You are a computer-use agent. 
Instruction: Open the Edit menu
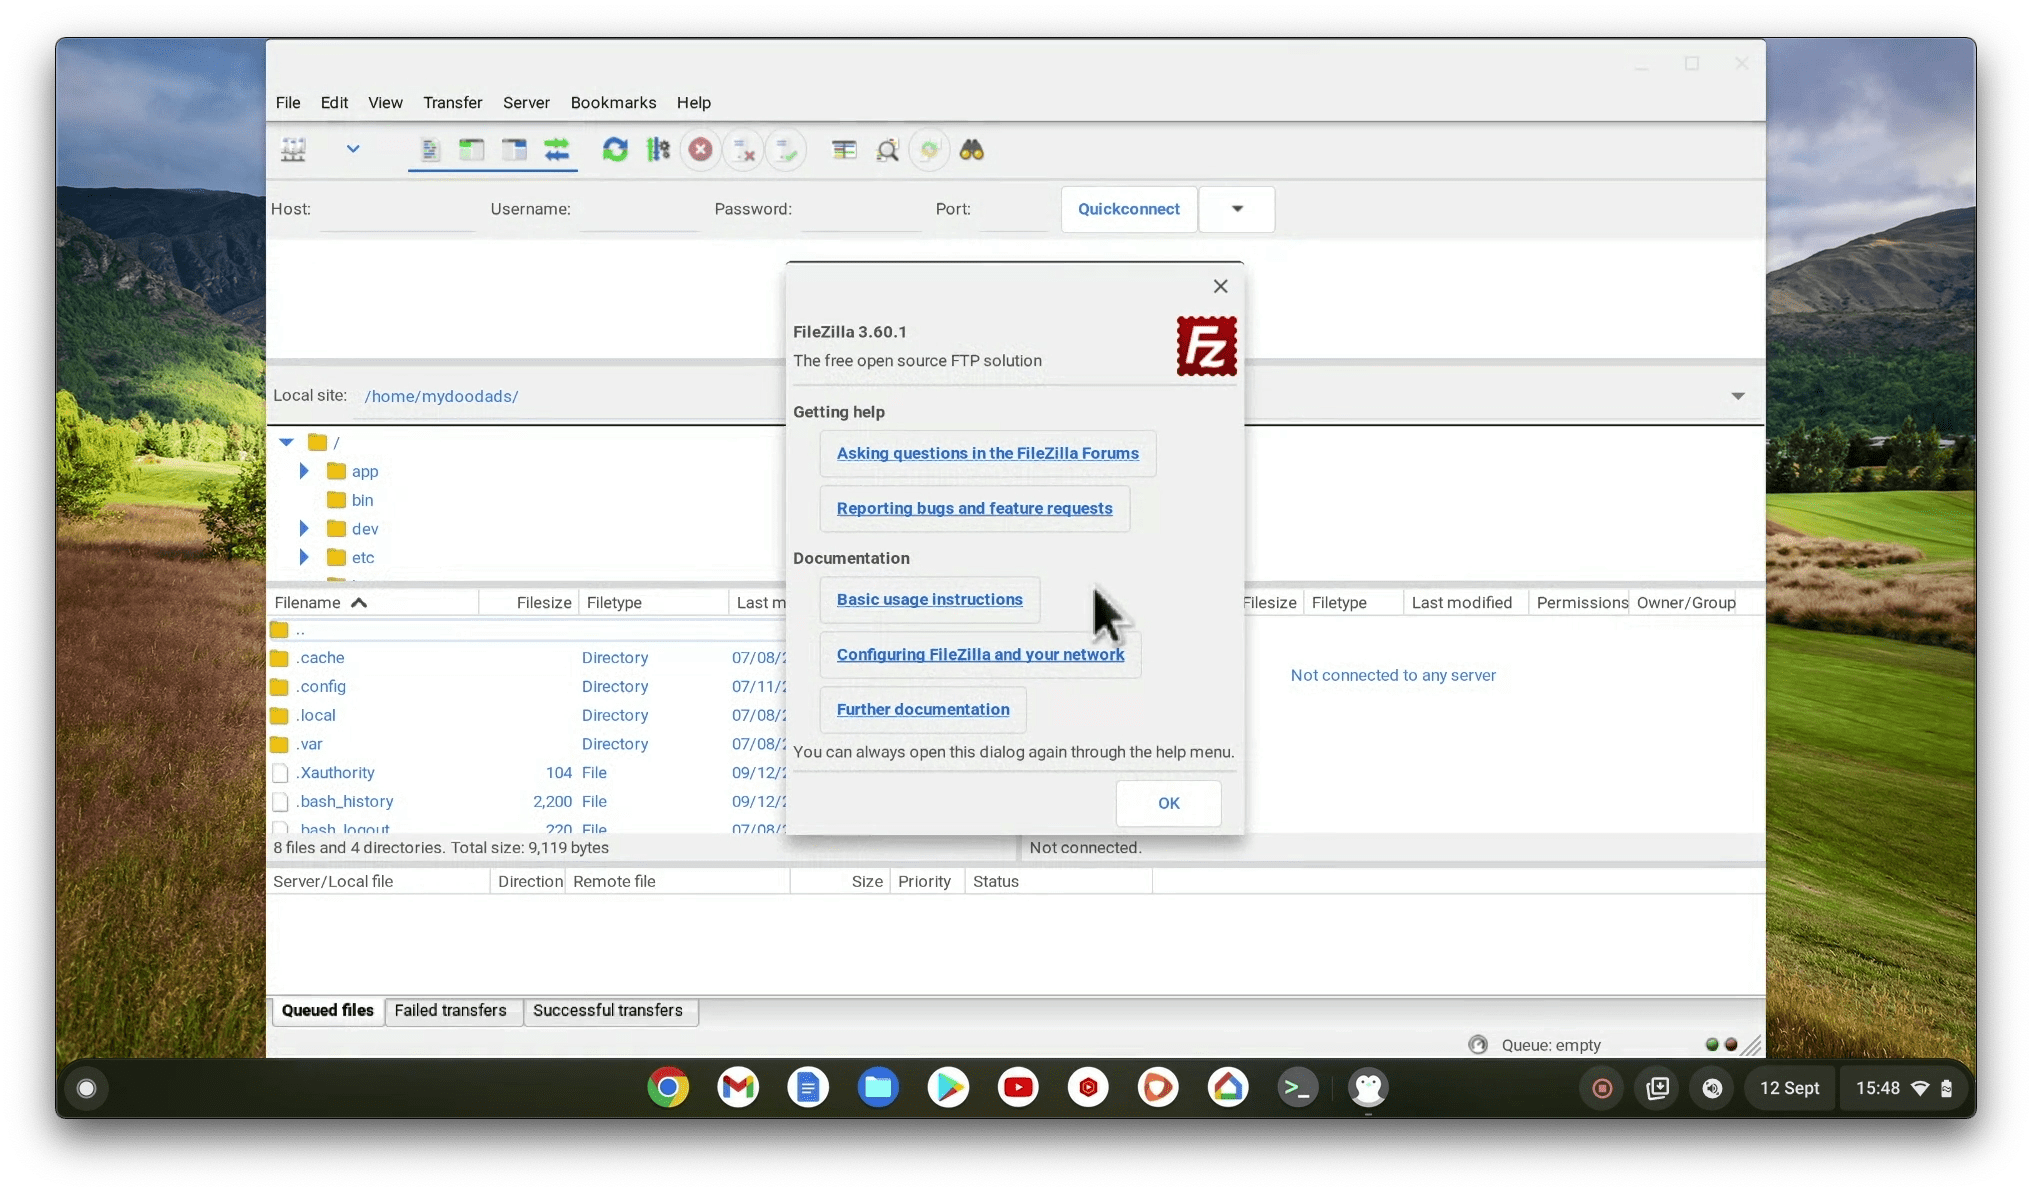coord(334,102)
